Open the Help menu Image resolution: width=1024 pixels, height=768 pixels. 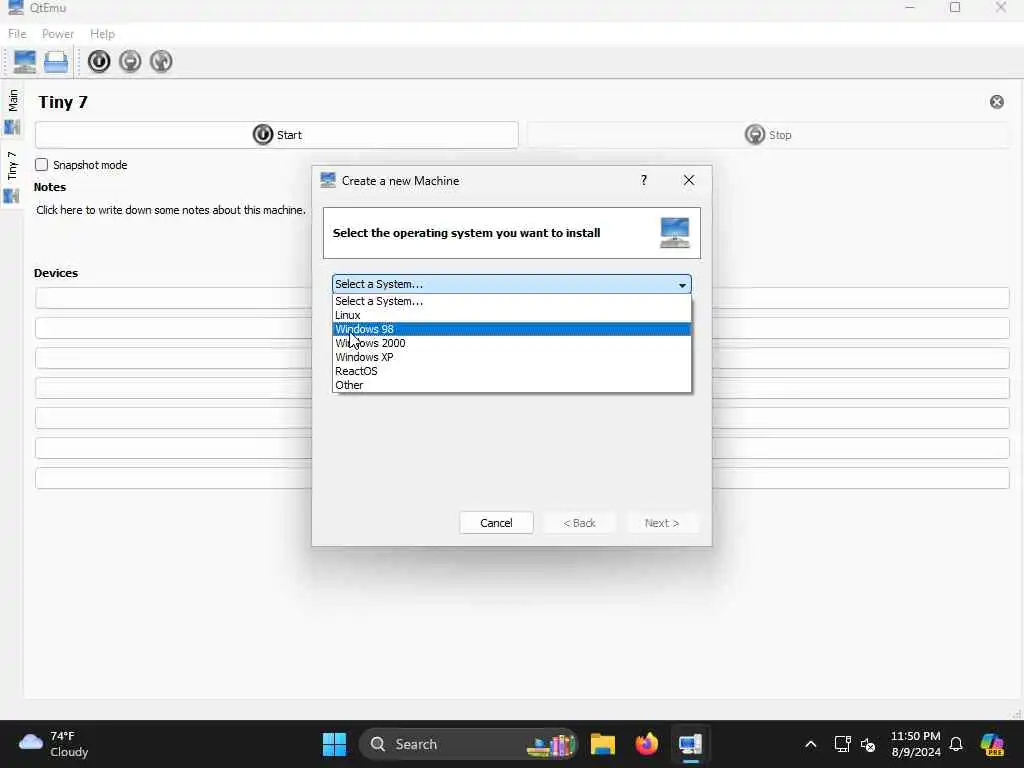click(103, 34)
